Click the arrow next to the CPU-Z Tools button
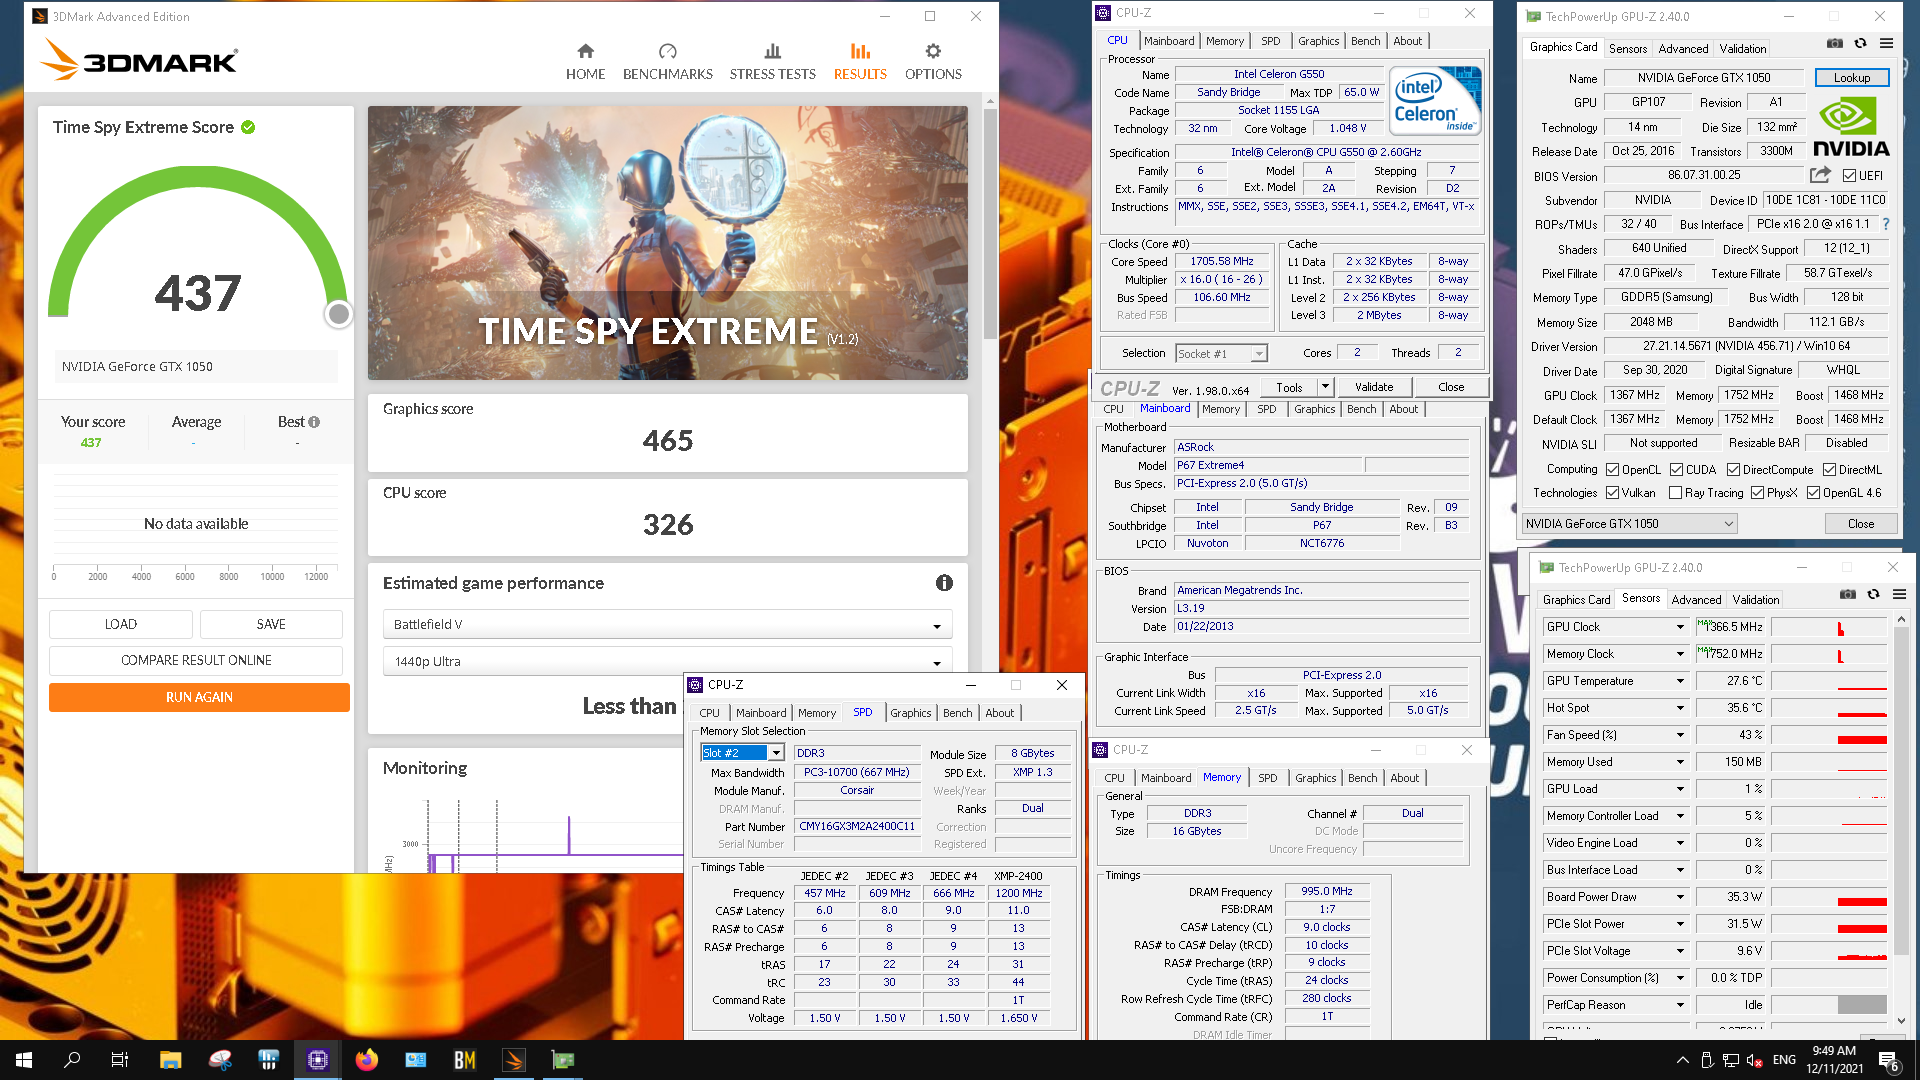 pyautogui.click(x=1325, y=387)
